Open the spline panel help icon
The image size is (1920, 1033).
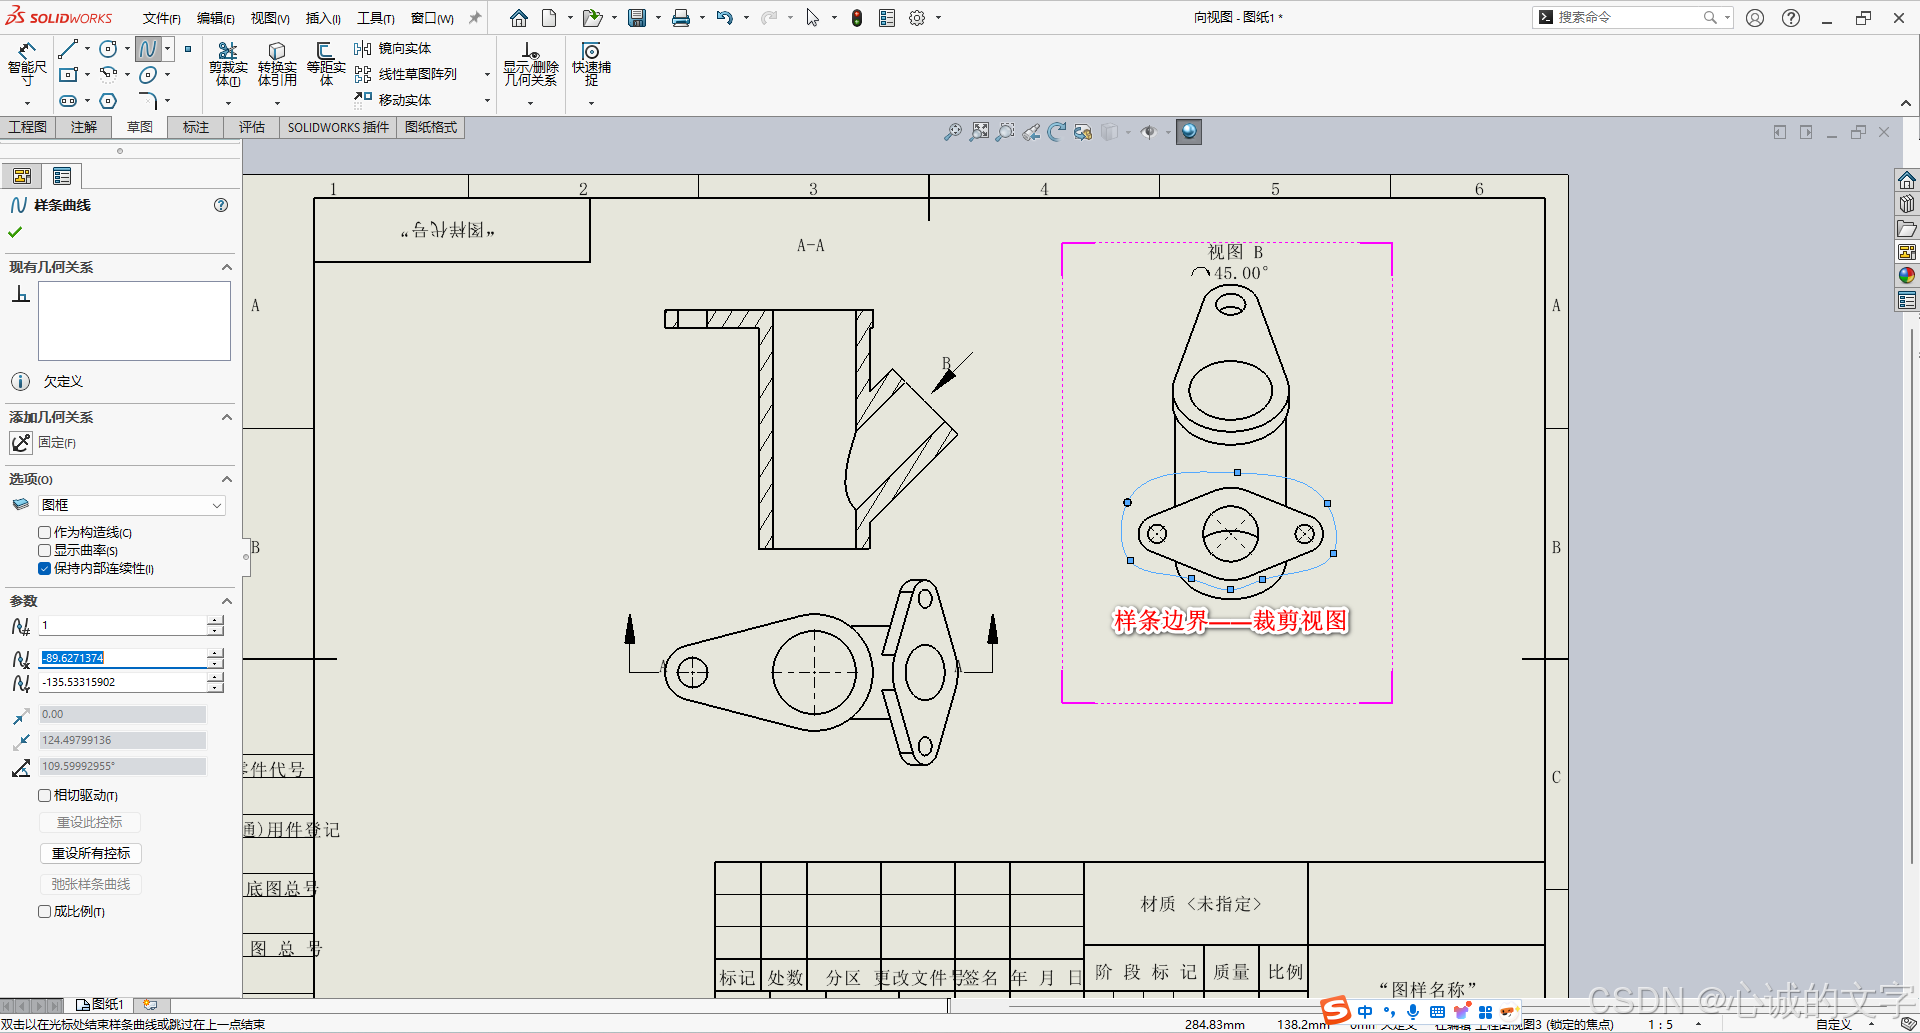(221, 205)
